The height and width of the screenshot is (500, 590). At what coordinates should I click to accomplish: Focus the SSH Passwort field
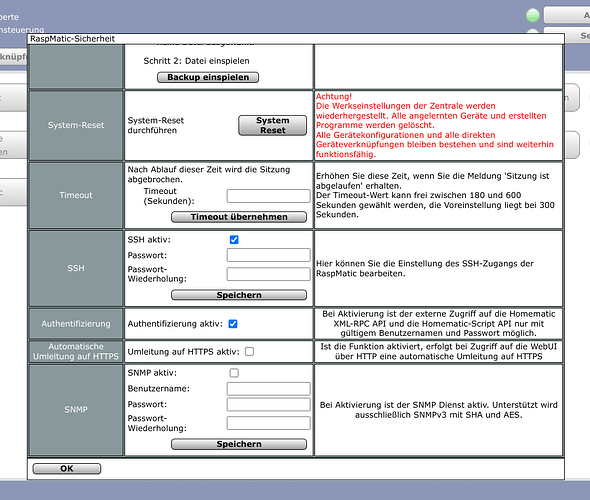(x=268, y=255)
